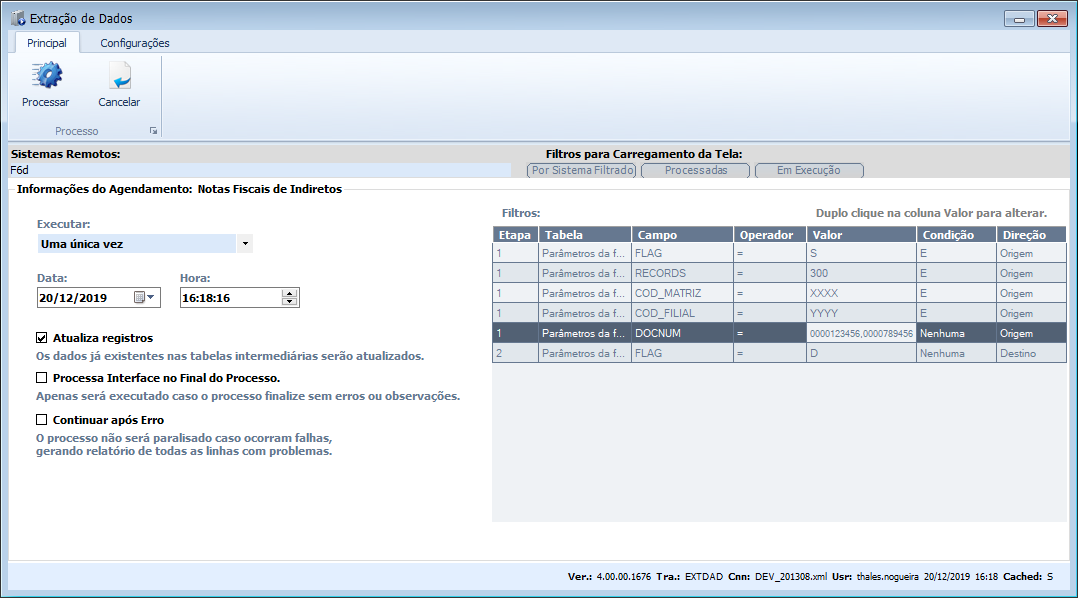Enable Processa Interface no Final do Processo
Viewport: 1078px width, 598px height.
[x=42, y=377]
